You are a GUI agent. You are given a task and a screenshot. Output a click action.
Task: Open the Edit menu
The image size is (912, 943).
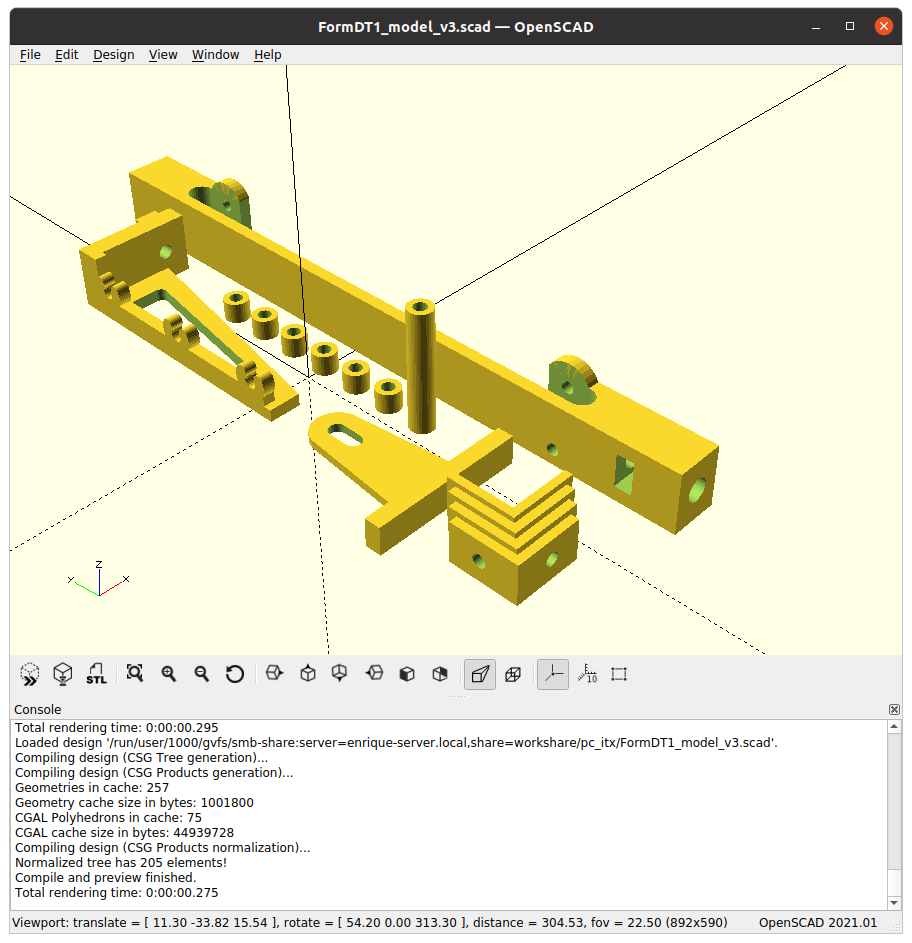[67, 55]
